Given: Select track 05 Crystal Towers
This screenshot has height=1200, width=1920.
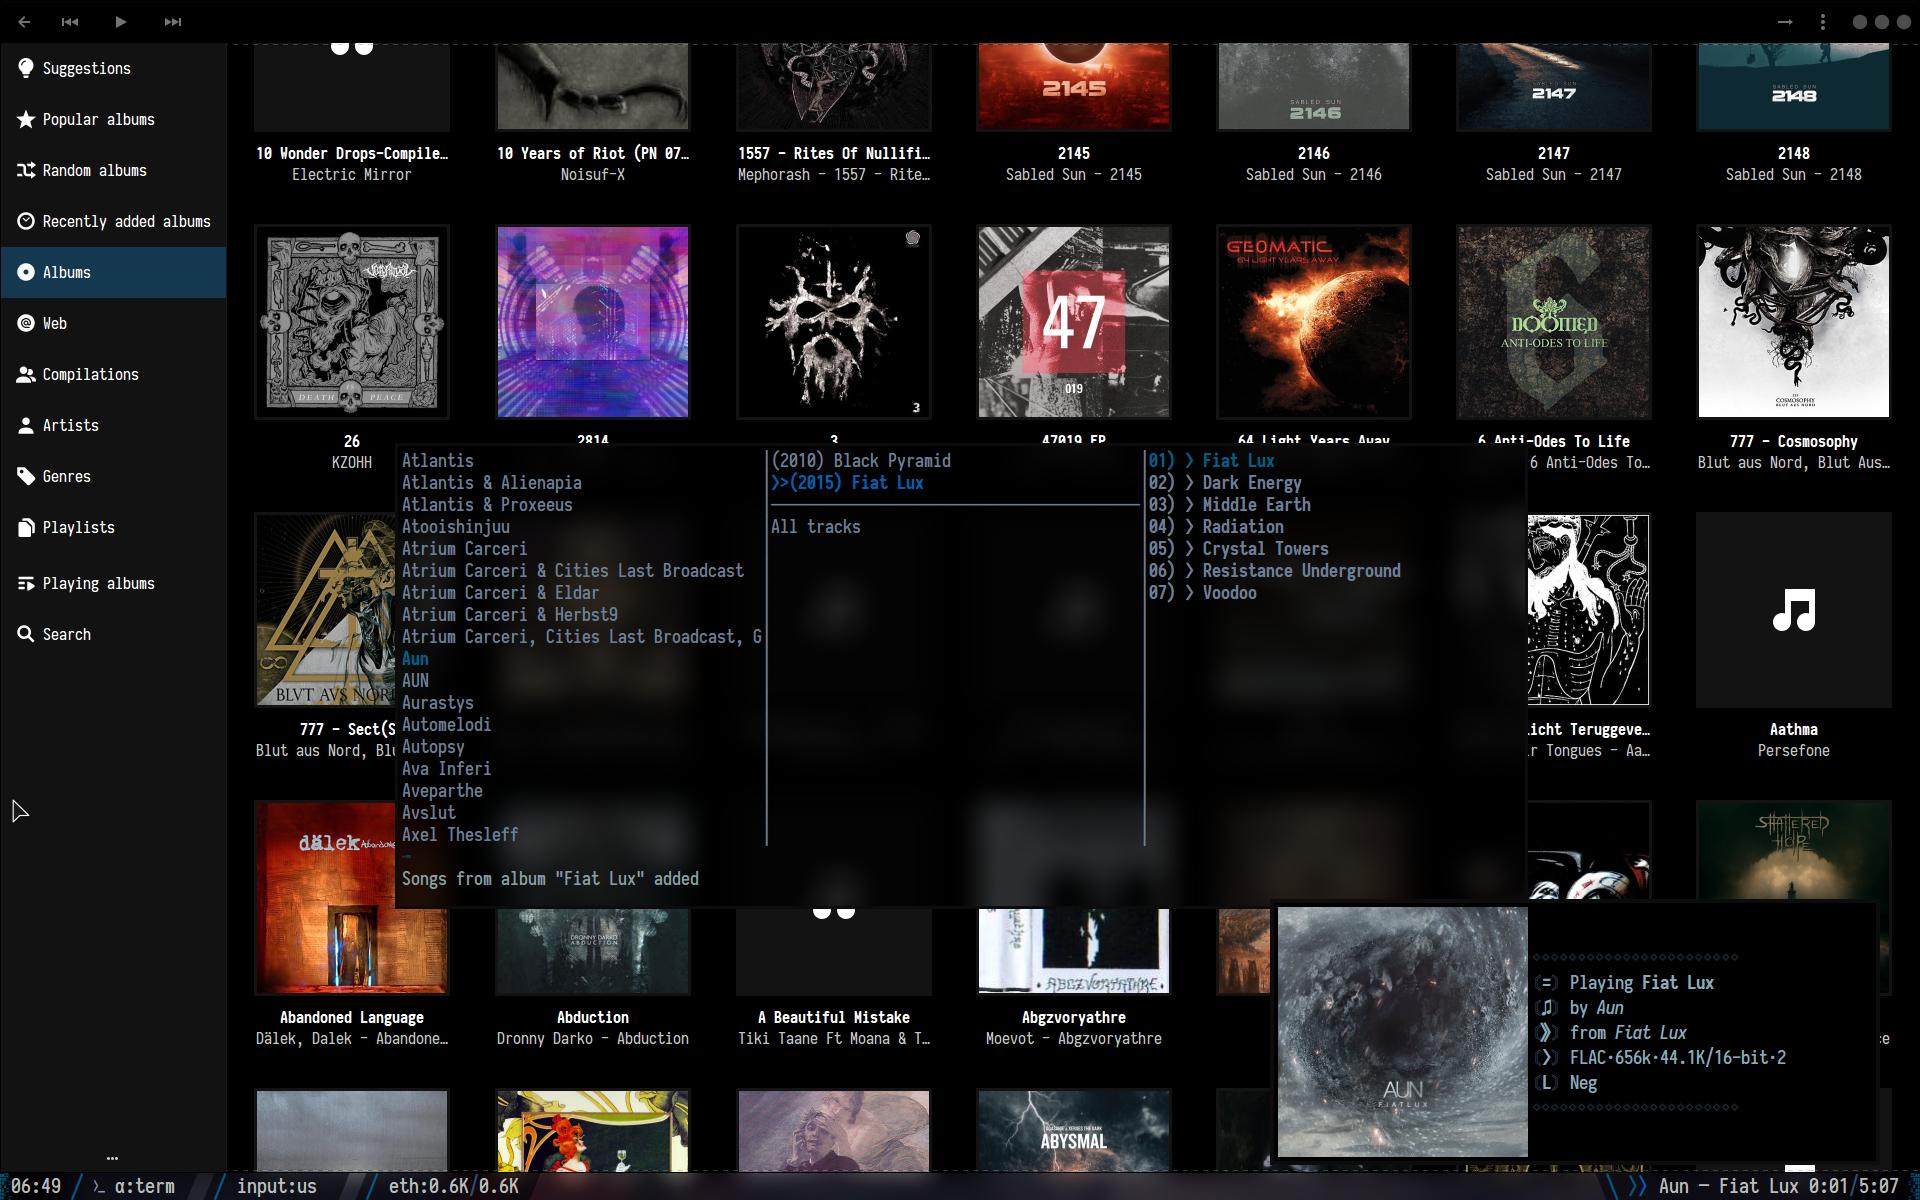Looking at the screenshot, I should (x=1239, y=548).
